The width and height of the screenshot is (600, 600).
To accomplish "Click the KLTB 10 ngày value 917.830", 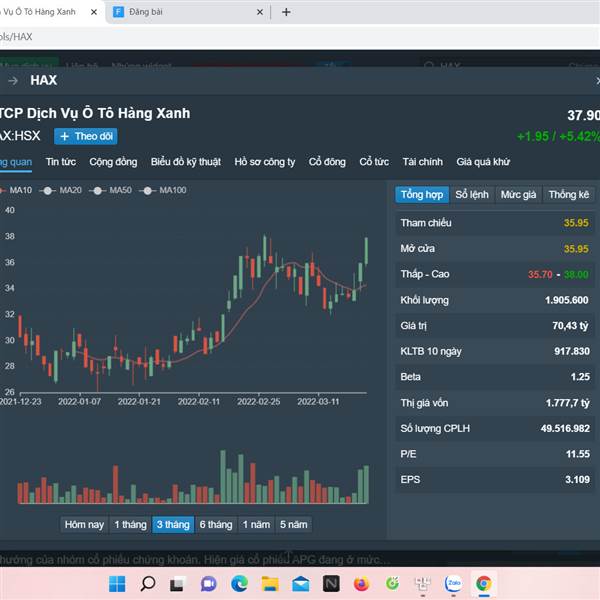I will click(x=572, y=351).
